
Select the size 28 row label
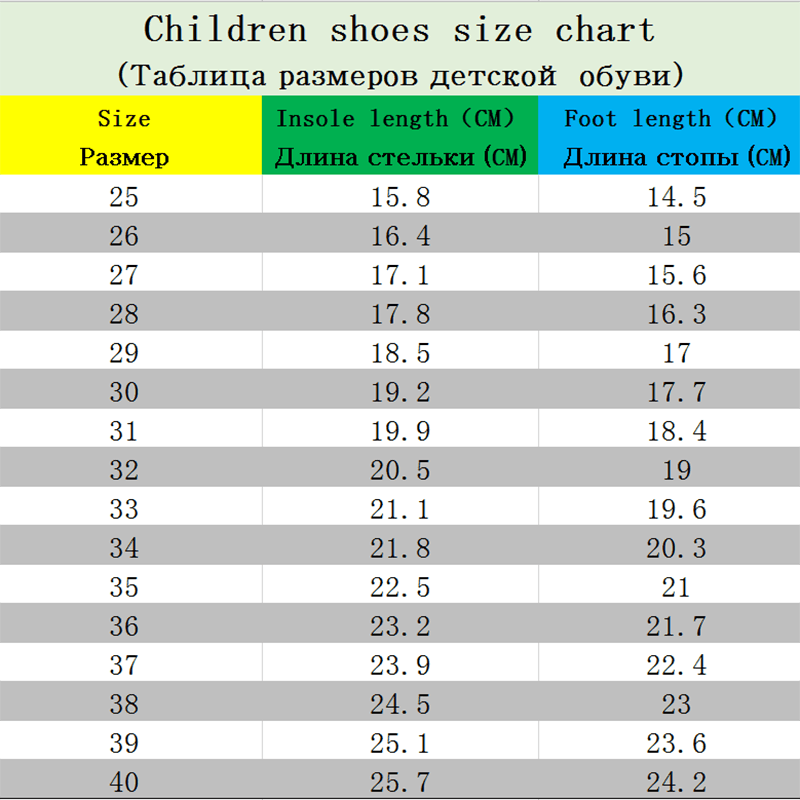(124, 315)
